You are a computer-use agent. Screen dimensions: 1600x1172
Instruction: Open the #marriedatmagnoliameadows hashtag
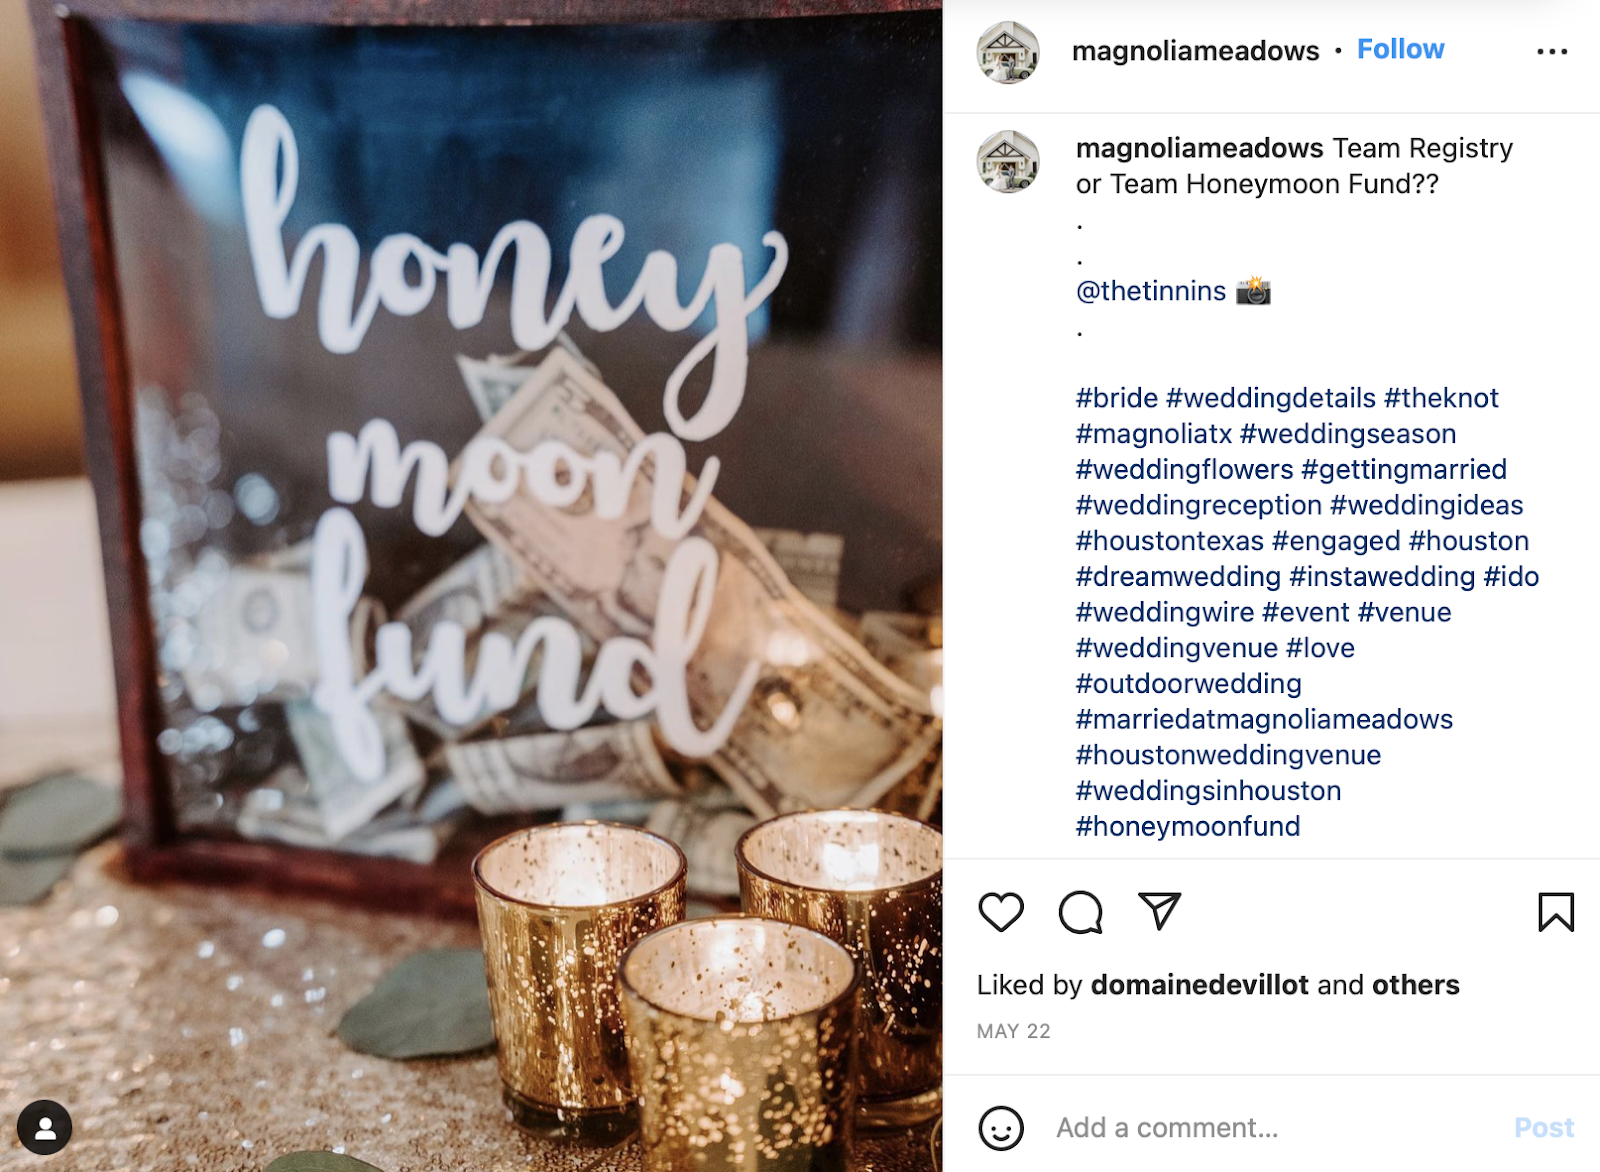pyautogui.click(x=1264, y=719)
